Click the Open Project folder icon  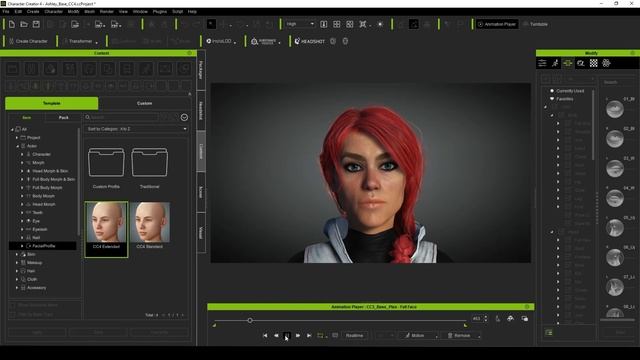[24, 24]
